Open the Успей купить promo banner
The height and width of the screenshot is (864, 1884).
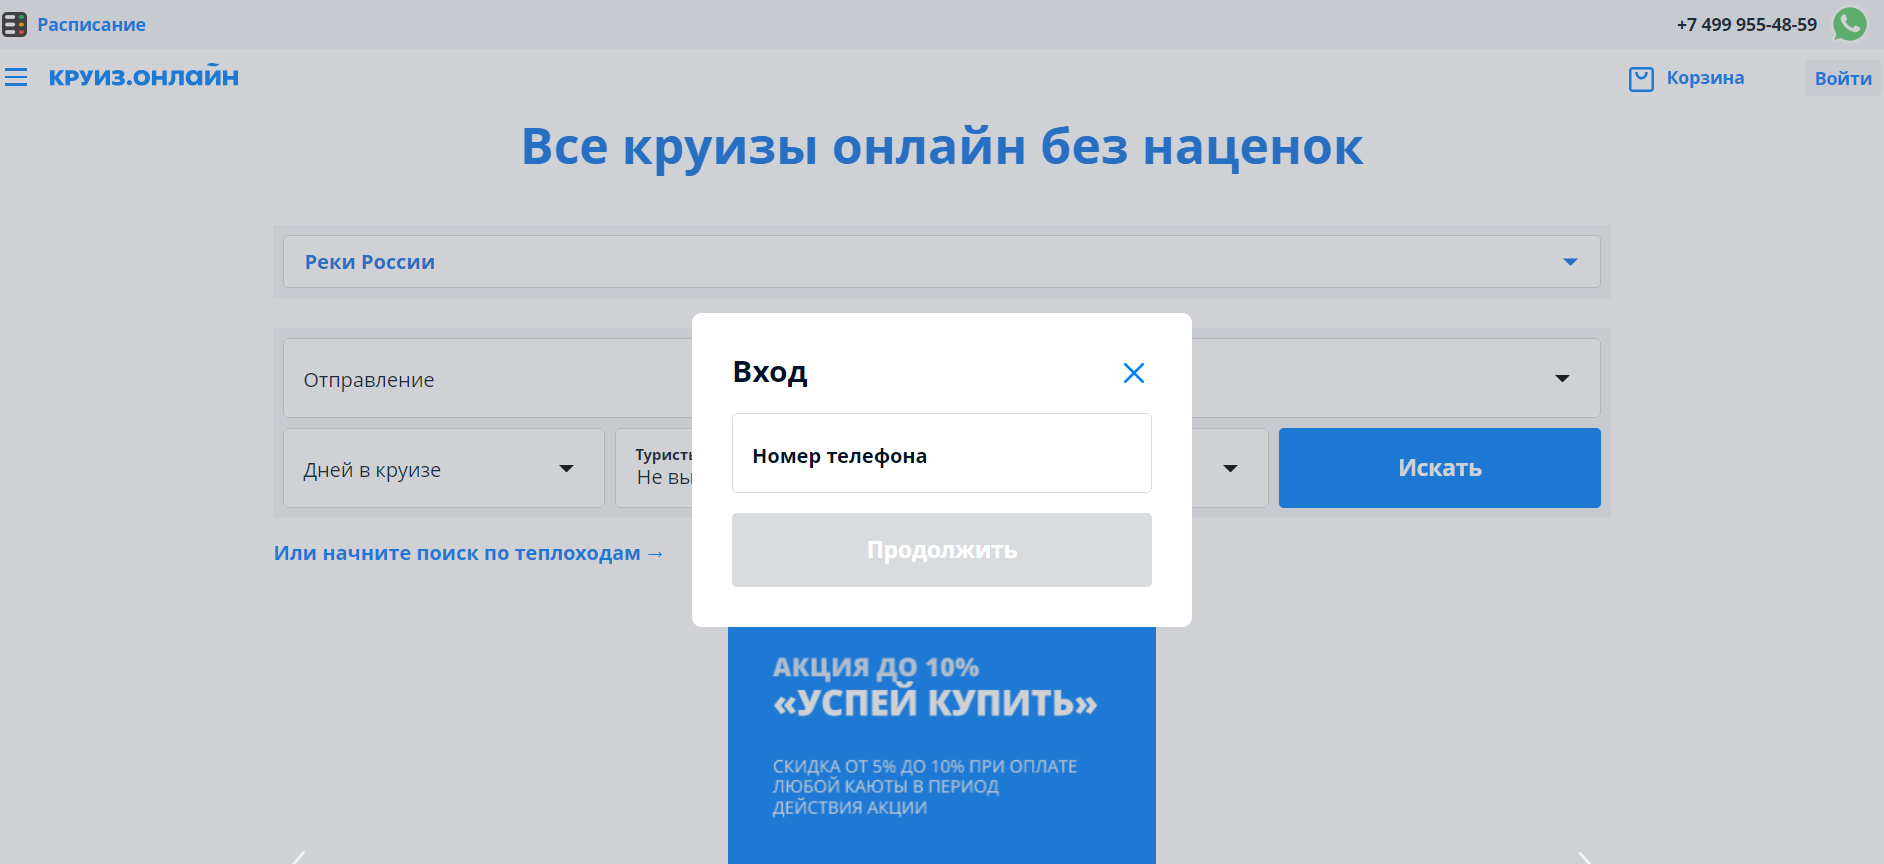[x=941, y=745]
